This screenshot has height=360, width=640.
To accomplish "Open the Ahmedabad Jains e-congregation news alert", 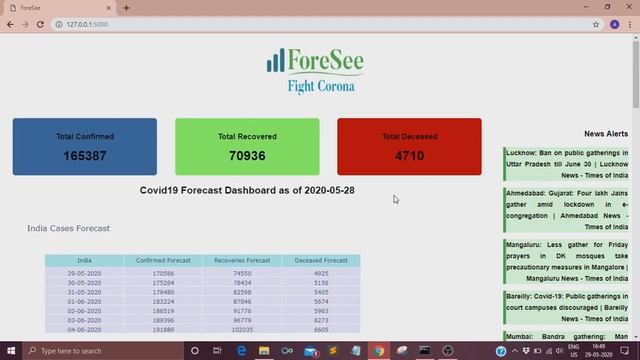I will point(566,210).
